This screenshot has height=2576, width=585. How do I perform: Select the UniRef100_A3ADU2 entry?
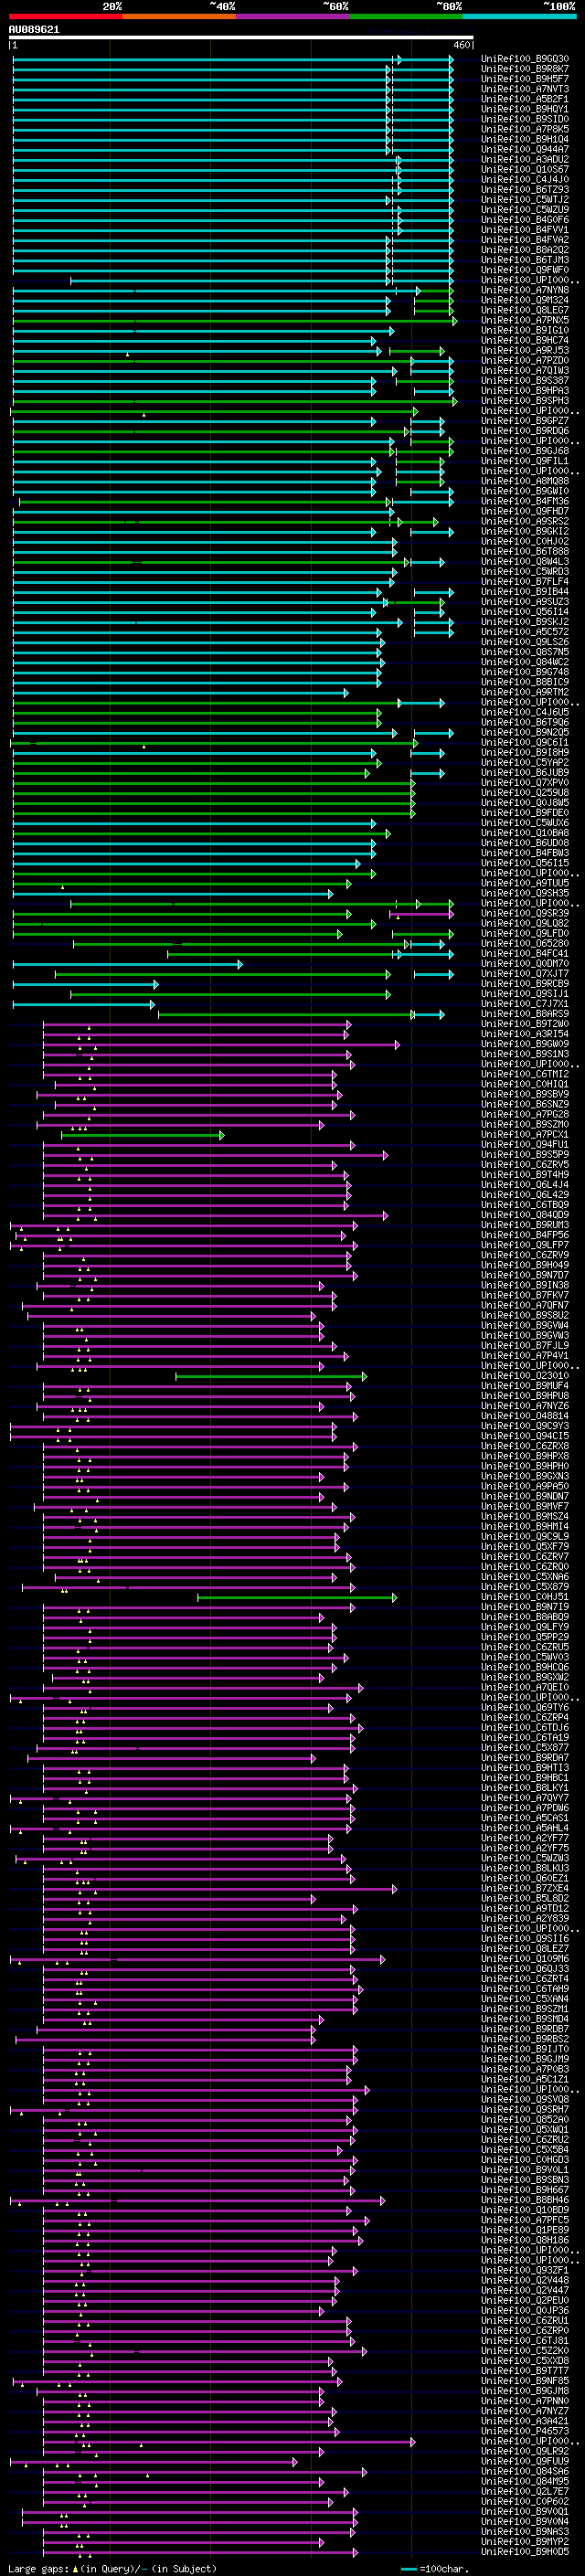click(x=525, y=159)
